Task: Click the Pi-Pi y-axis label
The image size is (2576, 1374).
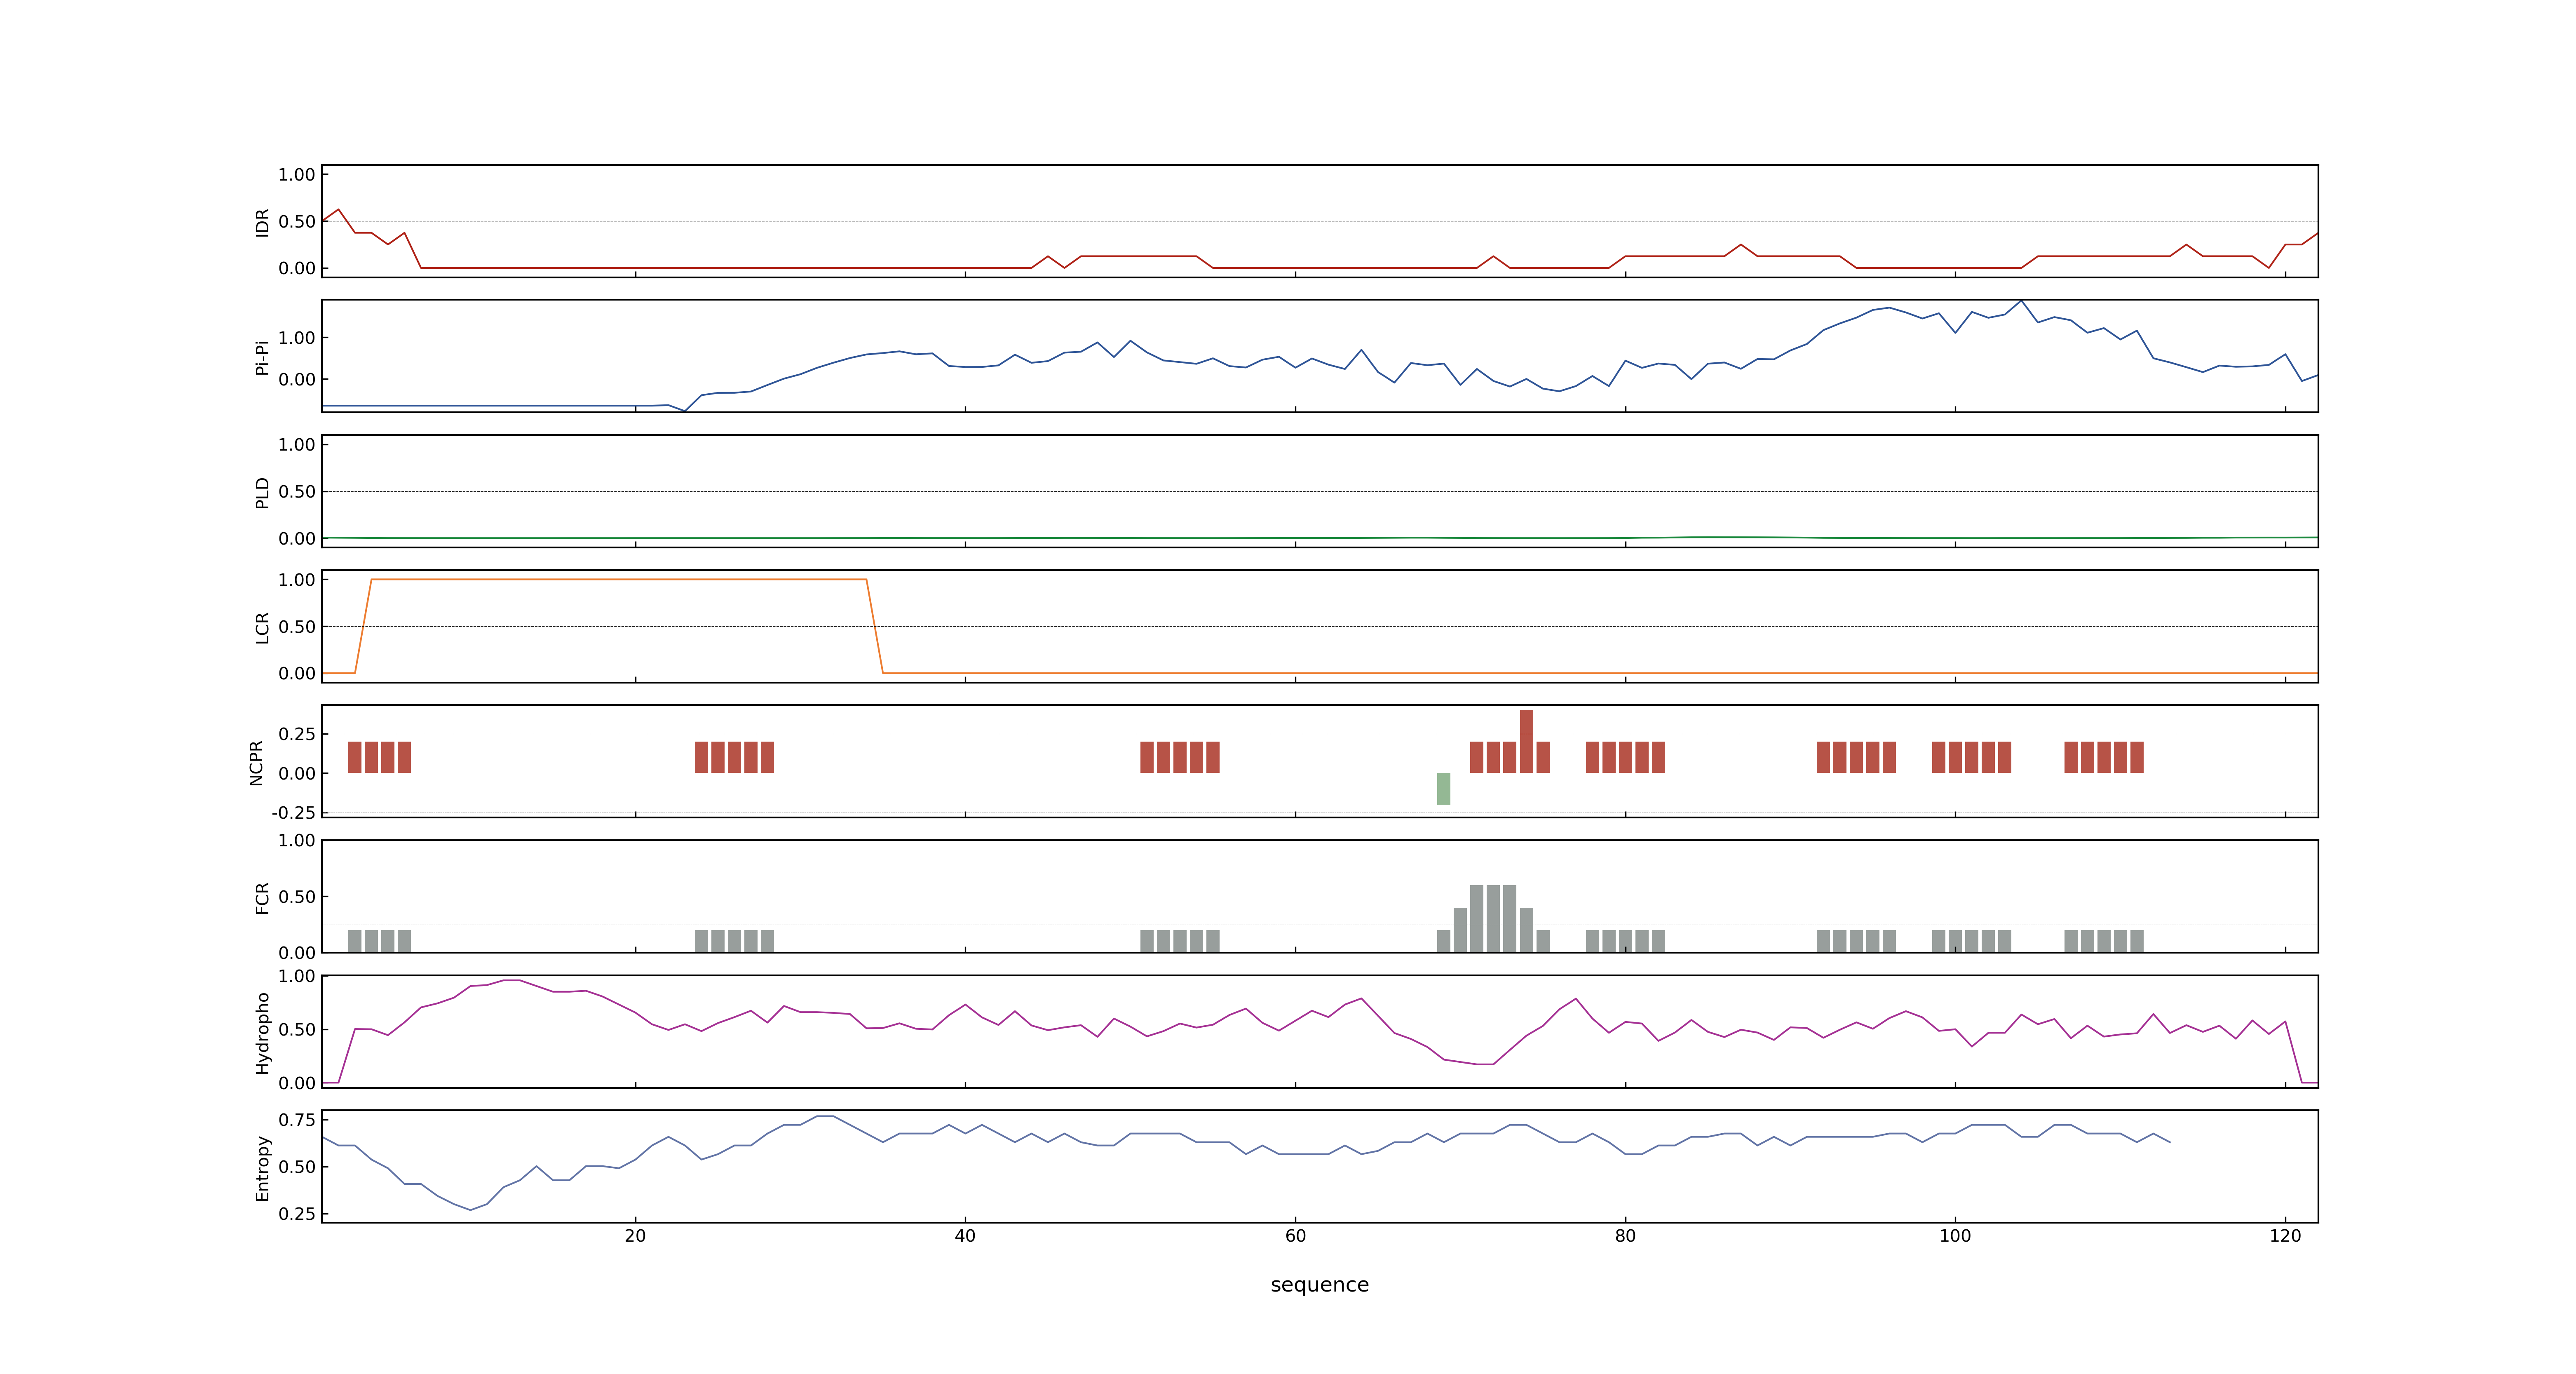Action: (x=262, y=357)
